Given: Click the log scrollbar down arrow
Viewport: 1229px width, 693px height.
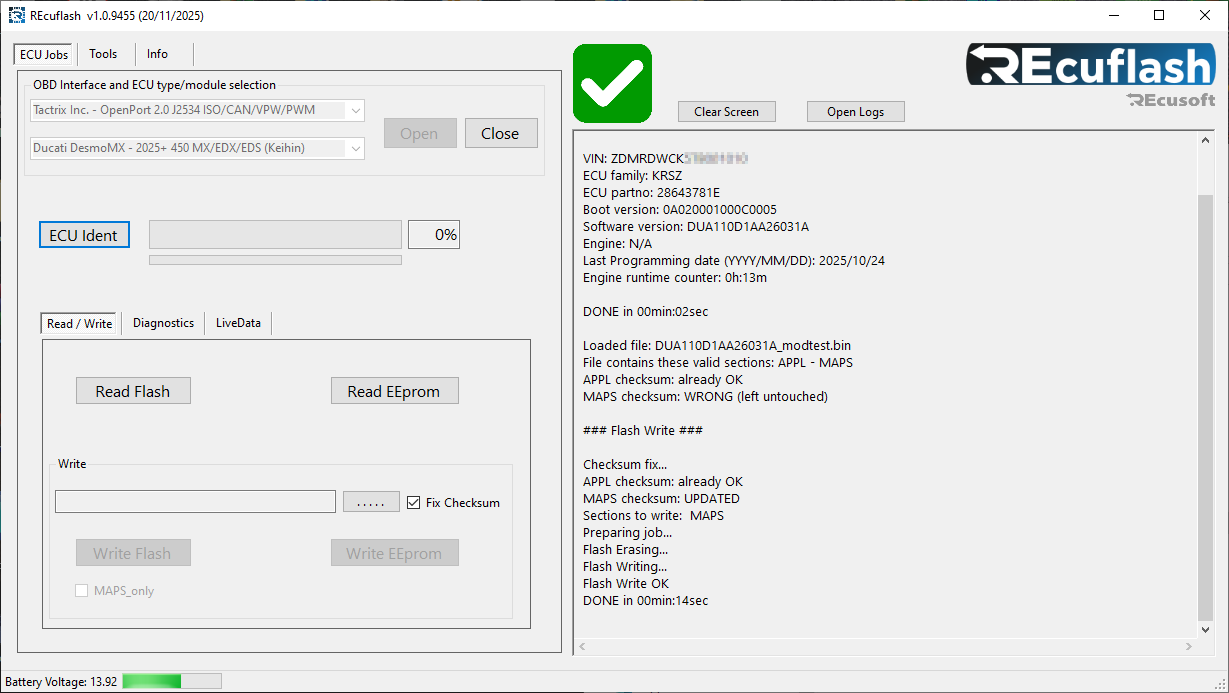Looking at the screenshot, I should click(1205, 629).
